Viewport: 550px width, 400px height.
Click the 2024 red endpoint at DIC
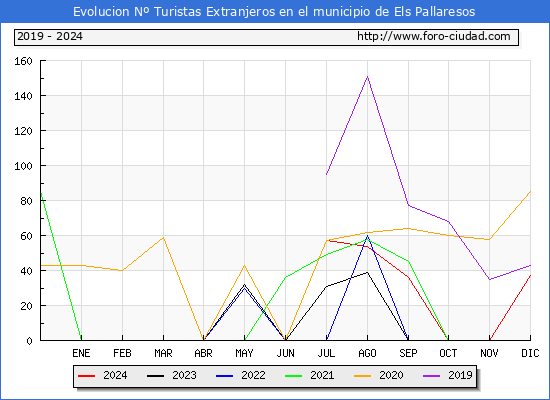530,275
